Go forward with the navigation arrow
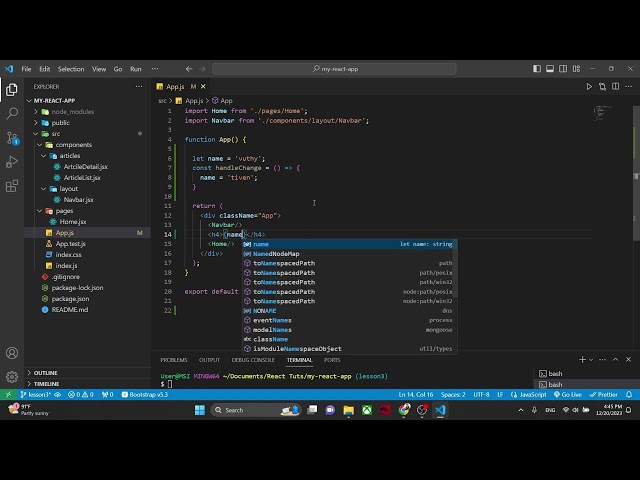The height and width of the screenshot is (480, 640). [202, 69]
